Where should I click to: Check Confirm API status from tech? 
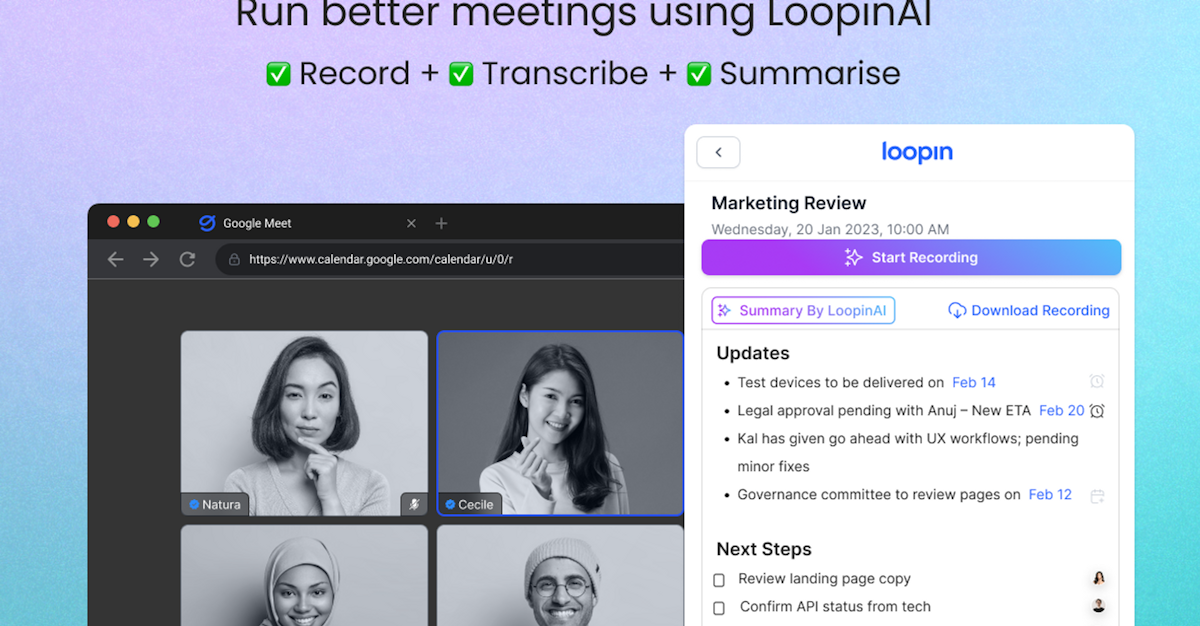pyautogui.click(x=719, y=608)
